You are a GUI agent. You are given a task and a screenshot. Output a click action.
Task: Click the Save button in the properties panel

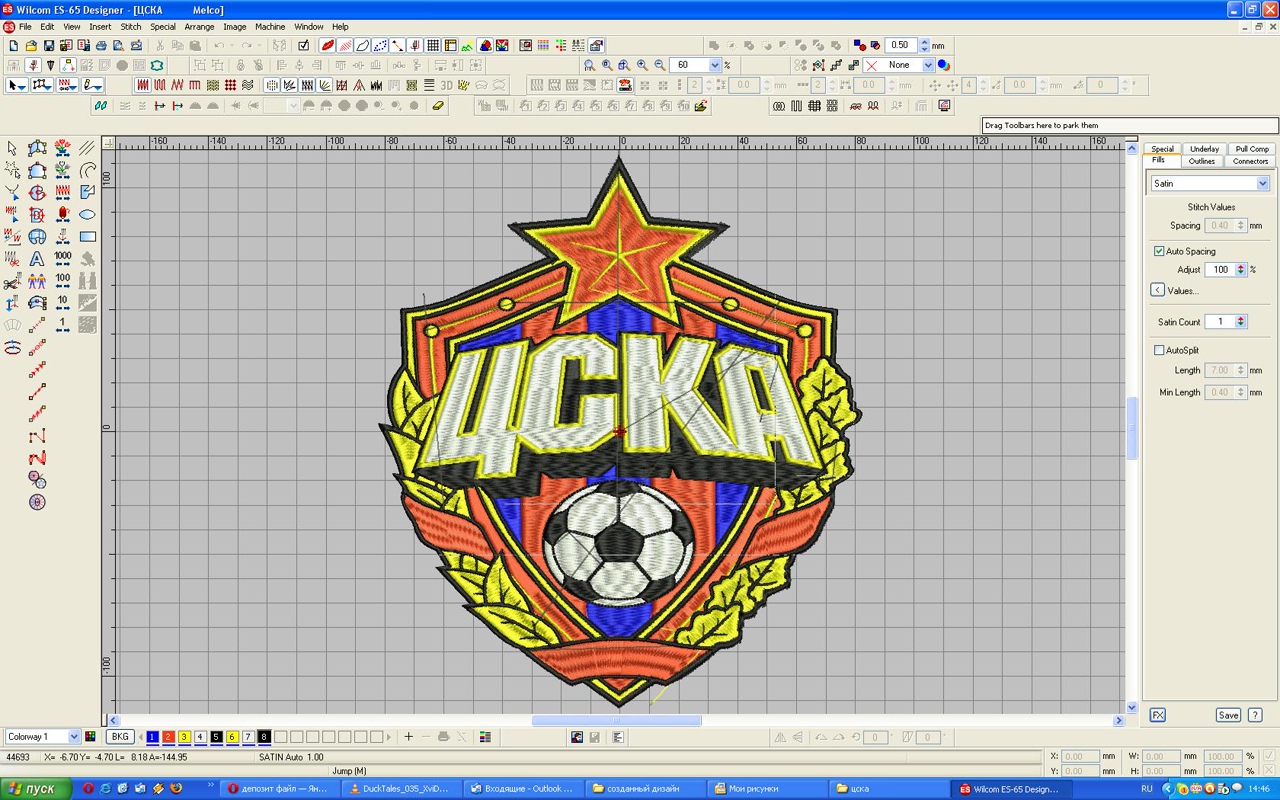[1228, 715]
